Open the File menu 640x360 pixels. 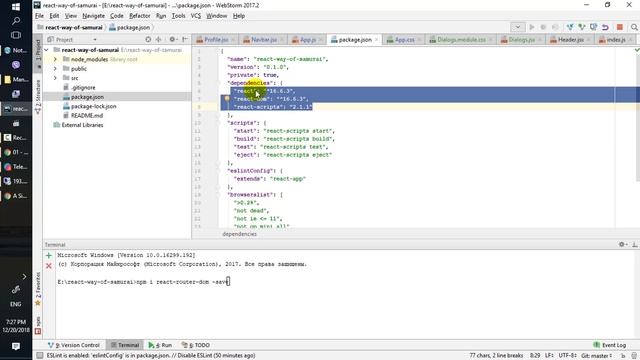tap(40, 16)
